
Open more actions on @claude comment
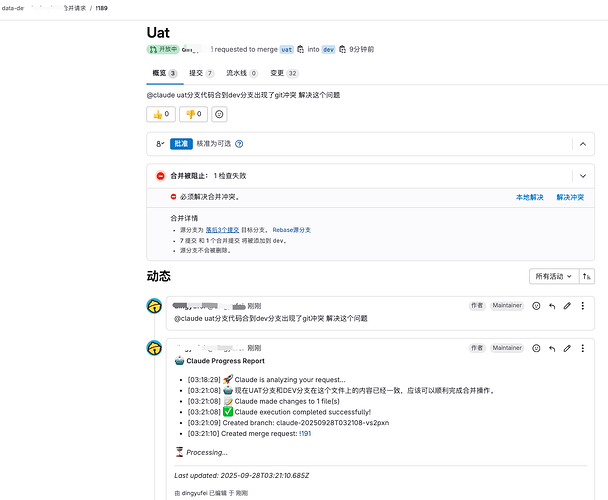coord(582,306)
